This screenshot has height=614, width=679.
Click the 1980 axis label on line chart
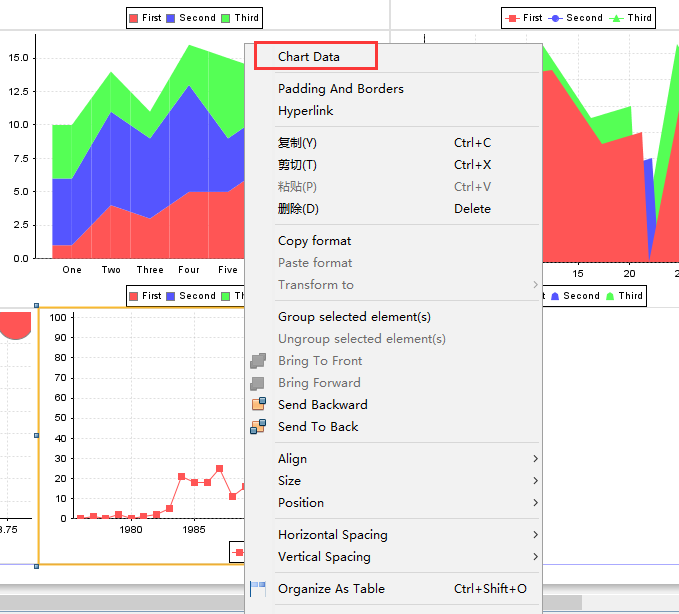[131, 530]
